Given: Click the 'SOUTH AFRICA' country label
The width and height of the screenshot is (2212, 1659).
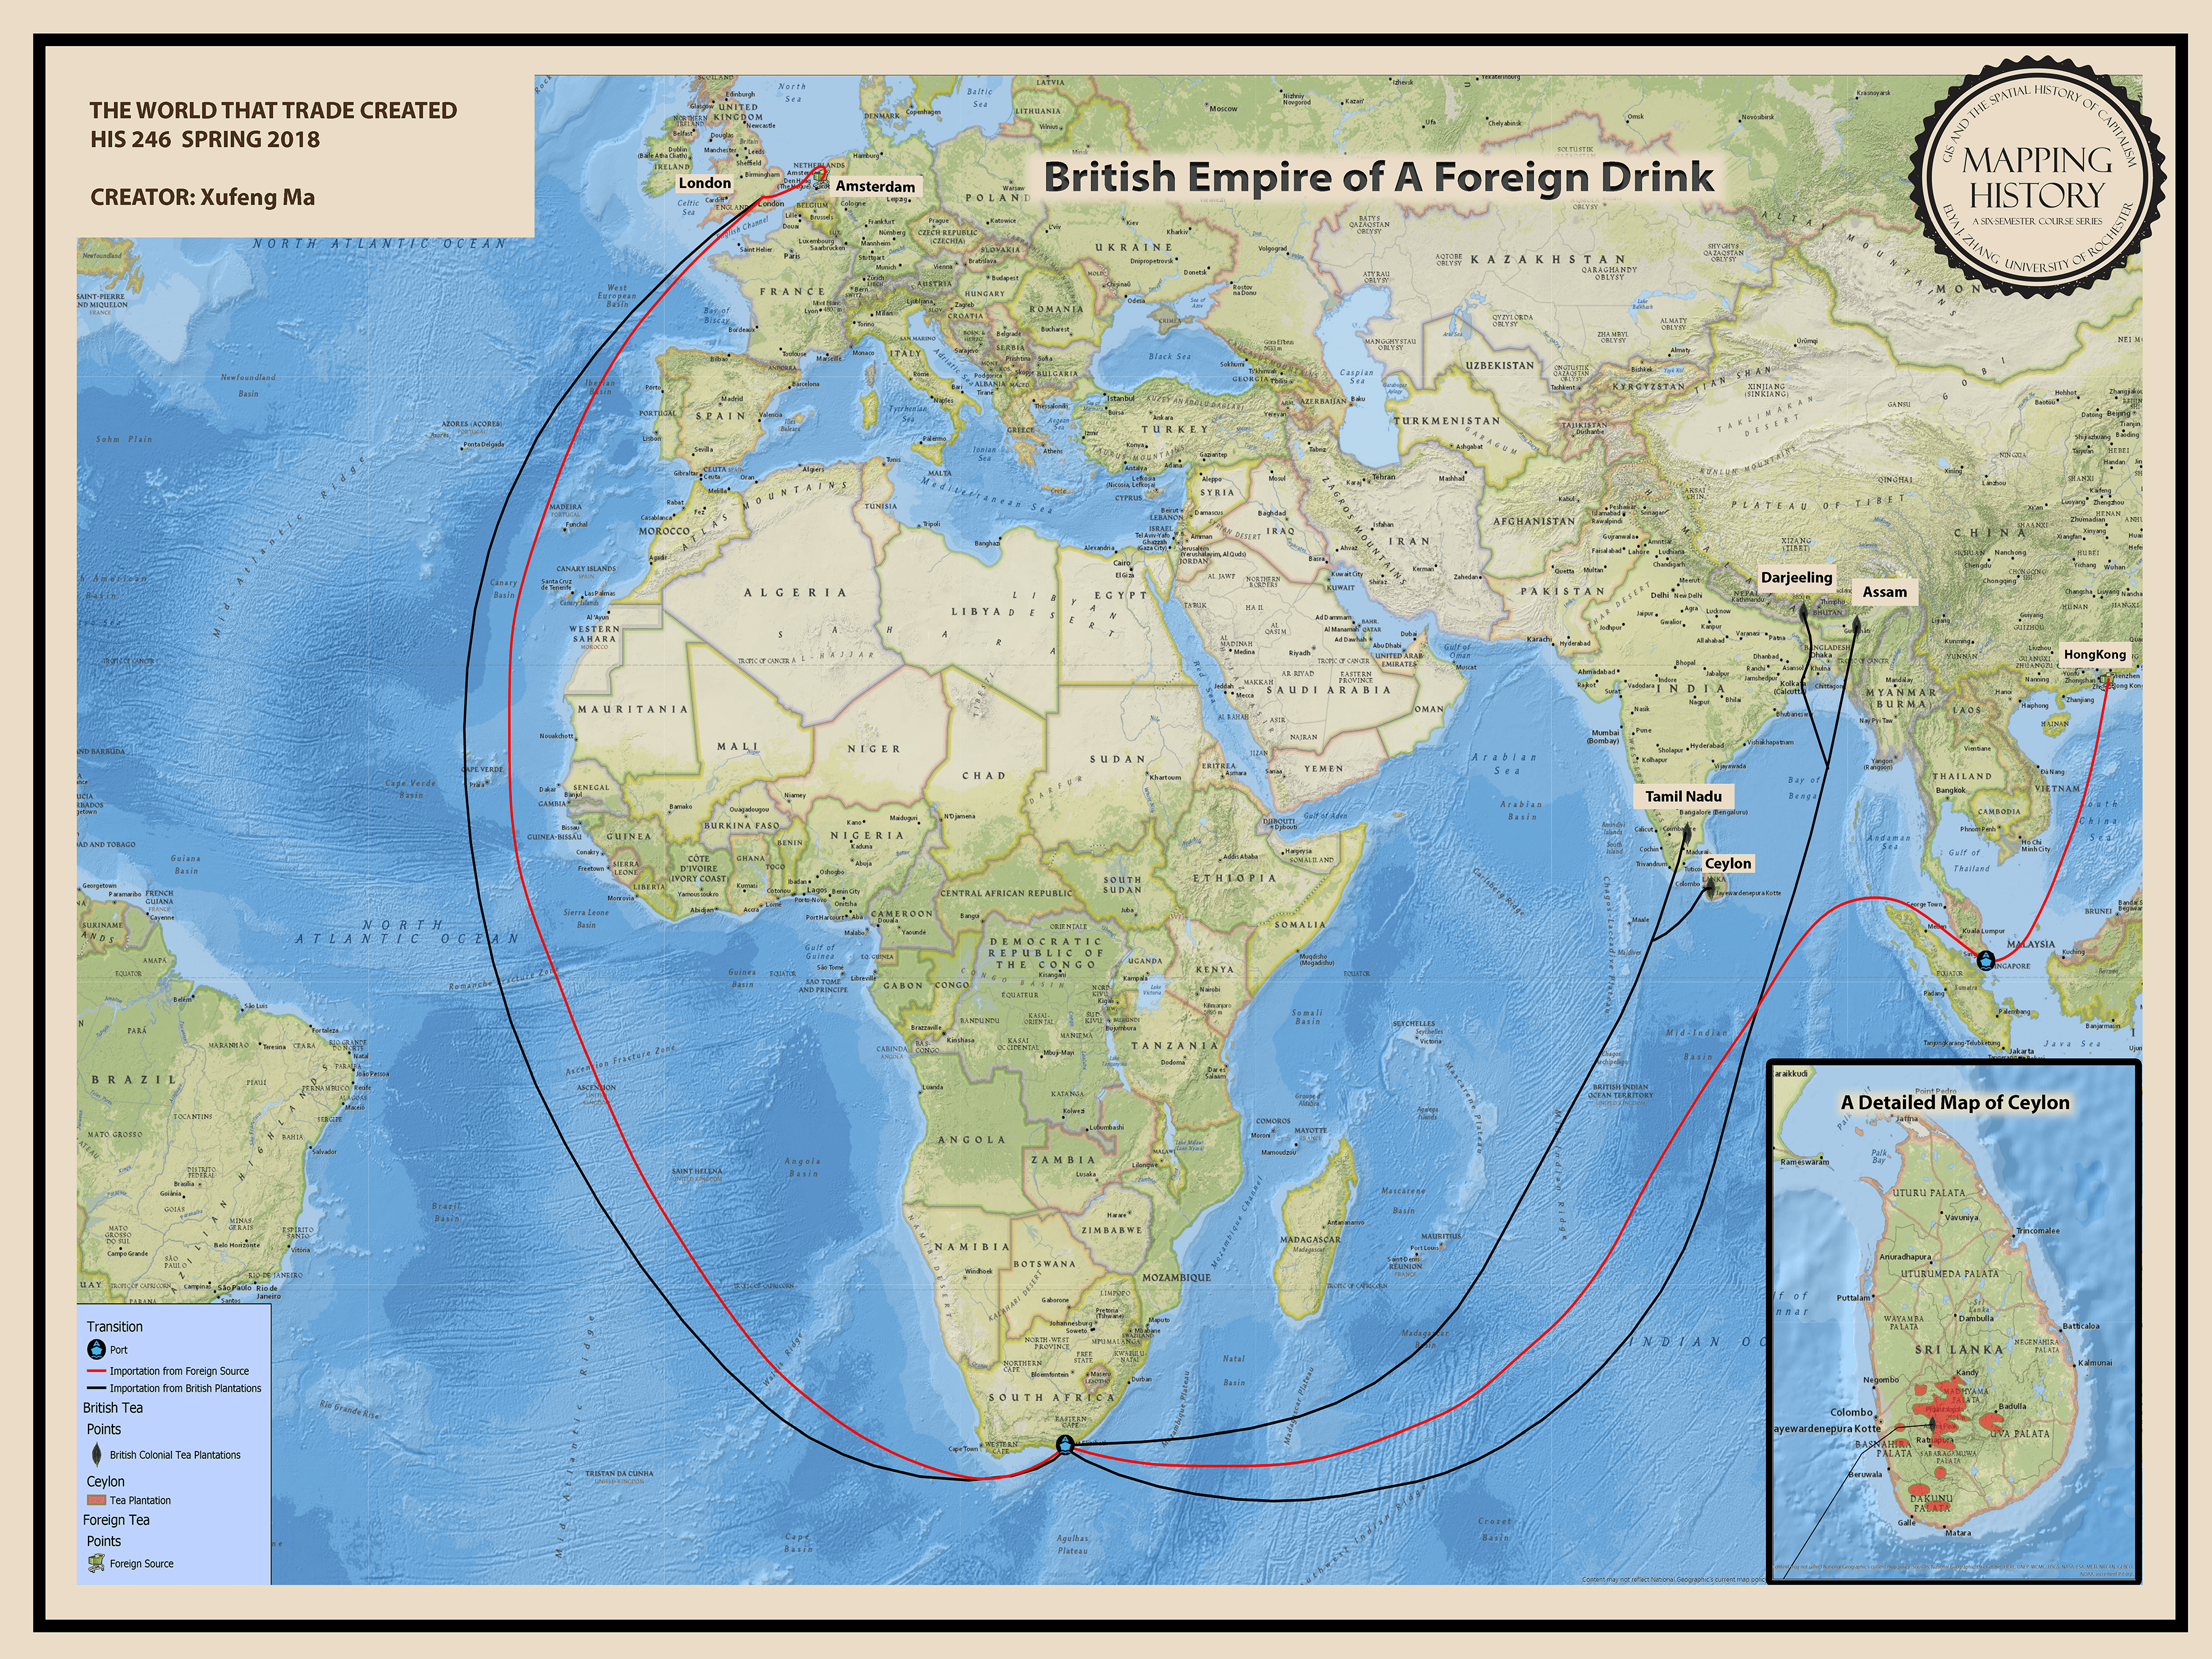Looking at the screenshot, I should (1051, 1397).
